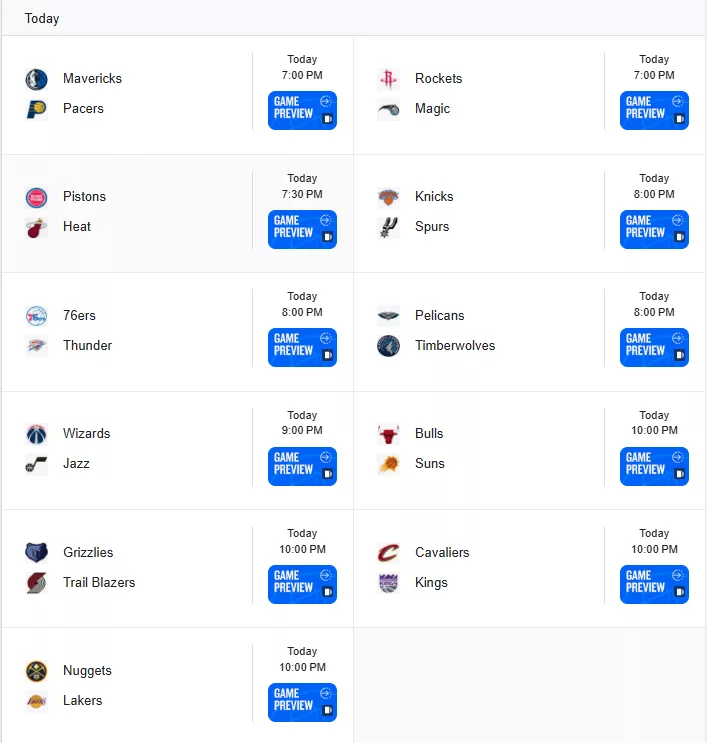Open Game Preview for Cavaliers vs Kings
Viewport: 707px width, 743px height.
(654, 584)
